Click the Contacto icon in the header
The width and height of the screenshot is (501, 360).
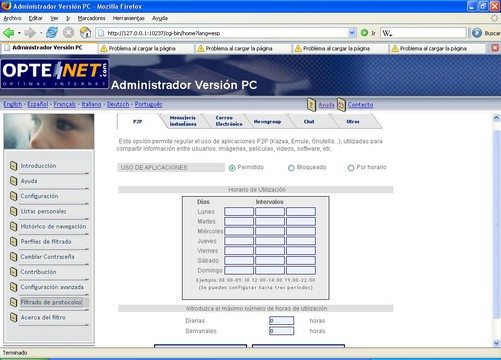(x=341, y=104)
